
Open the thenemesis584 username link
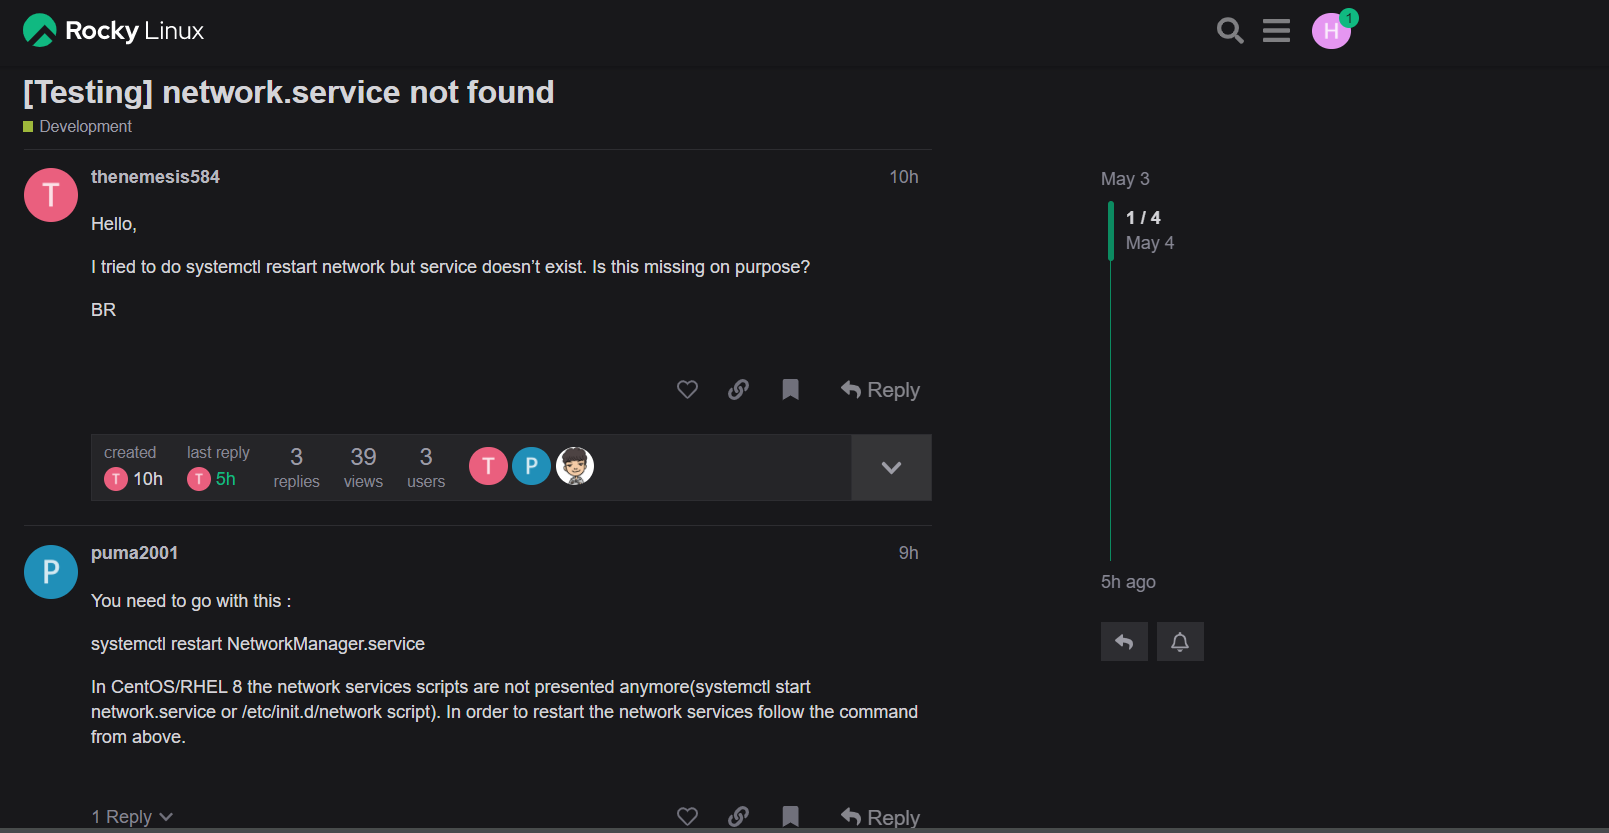pyautogui.click(x=155, y=177)
